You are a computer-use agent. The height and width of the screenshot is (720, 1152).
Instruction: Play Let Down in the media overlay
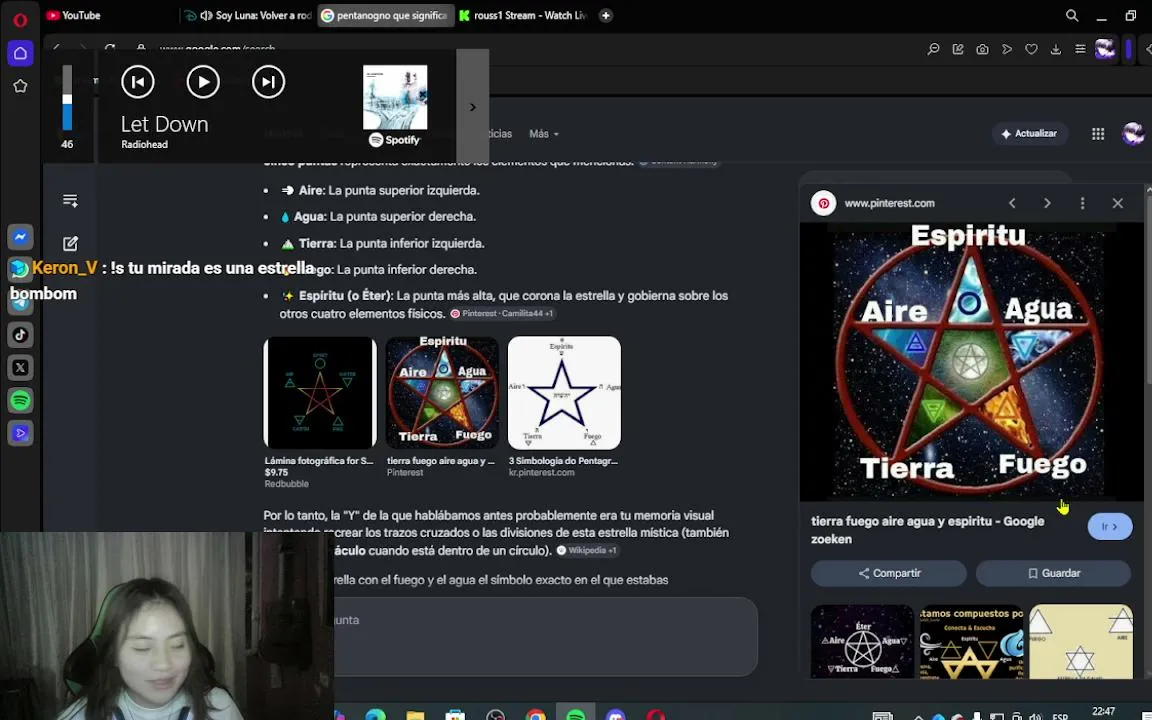coord(203,82)
